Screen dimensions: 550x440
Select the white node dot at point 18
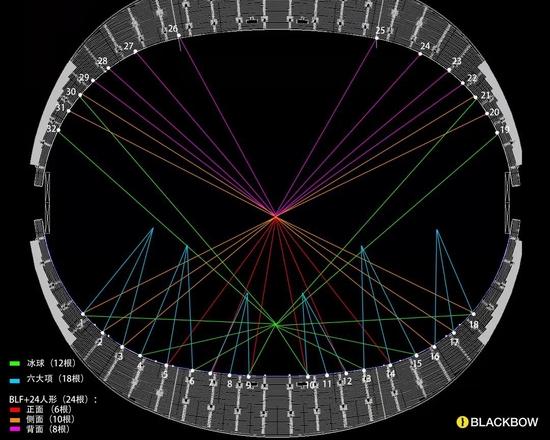pos(474,314)
